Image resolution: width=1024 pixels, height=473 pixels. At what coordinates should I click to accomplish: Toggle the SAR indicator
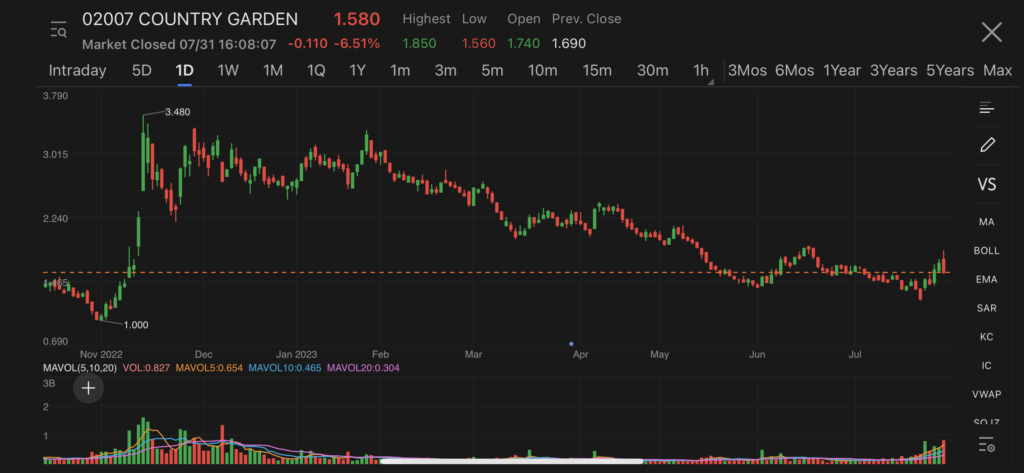[x=987, y=308]
